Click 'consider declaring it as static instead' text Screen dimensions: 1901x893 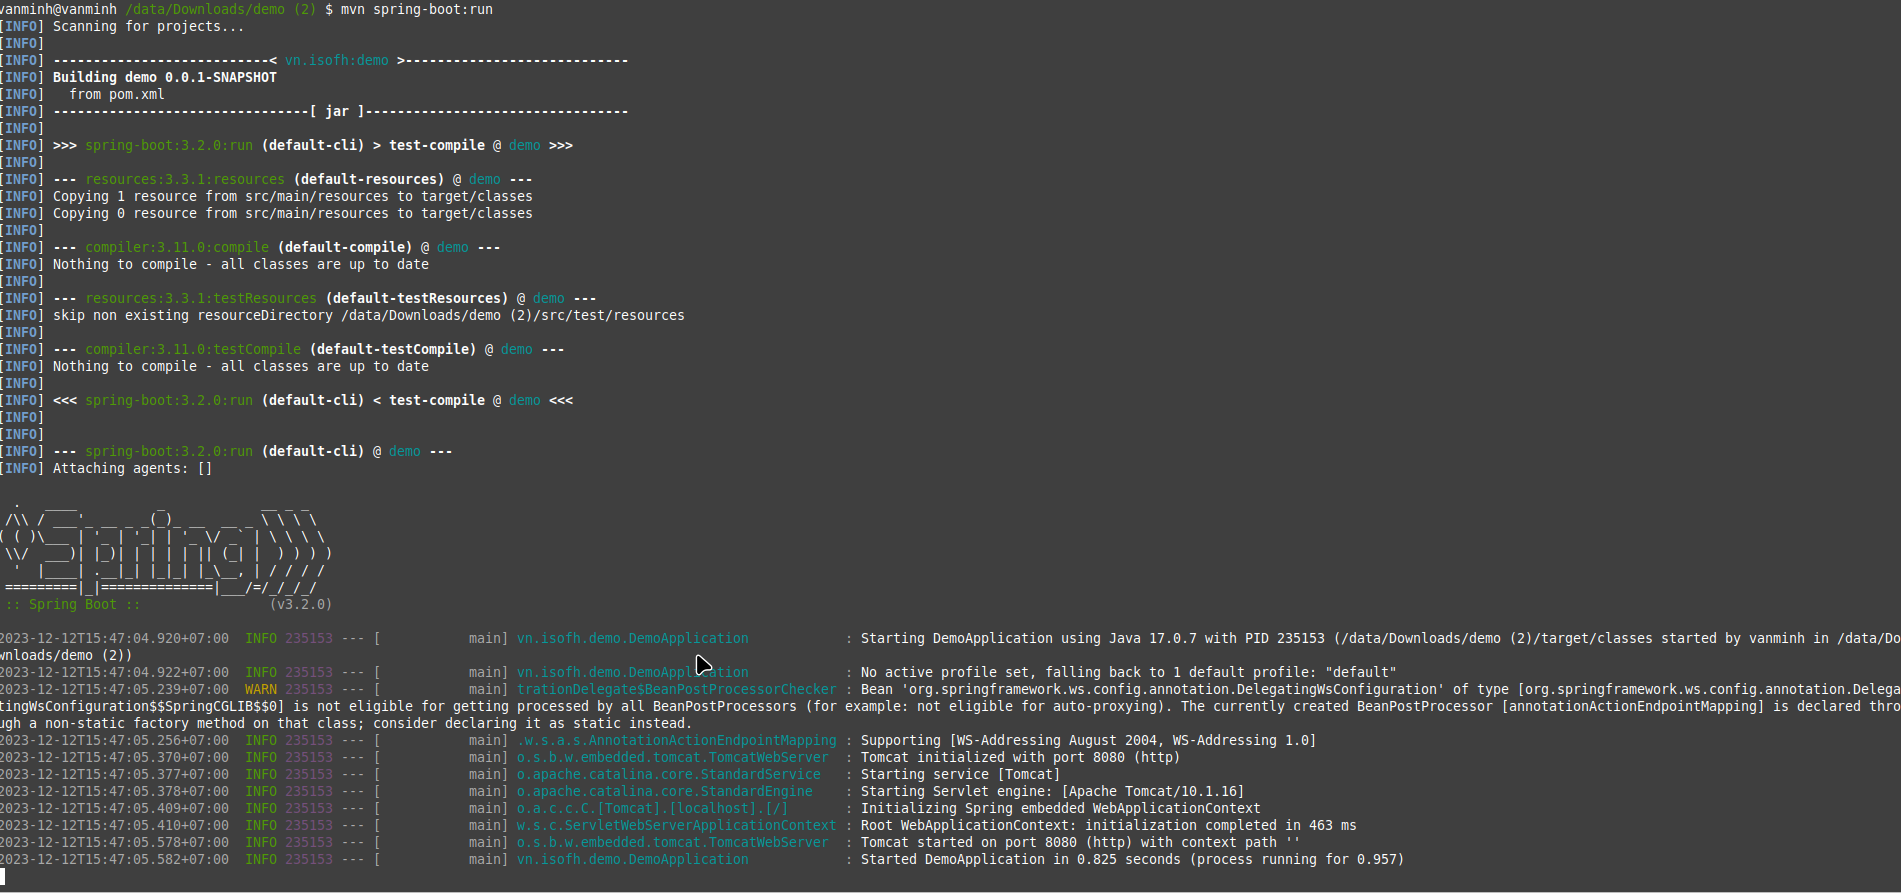(x=533, y=723)
